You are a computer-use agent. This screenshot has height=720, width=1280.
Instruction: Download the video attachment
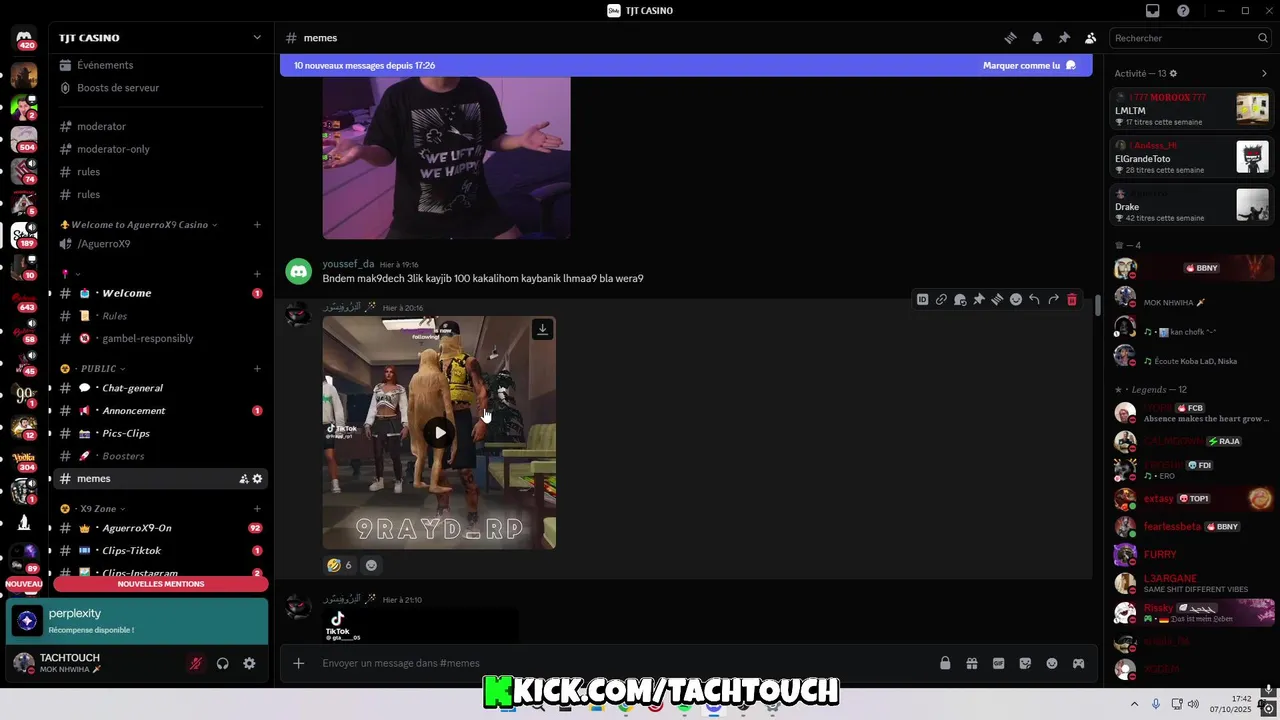pos(542,329)
